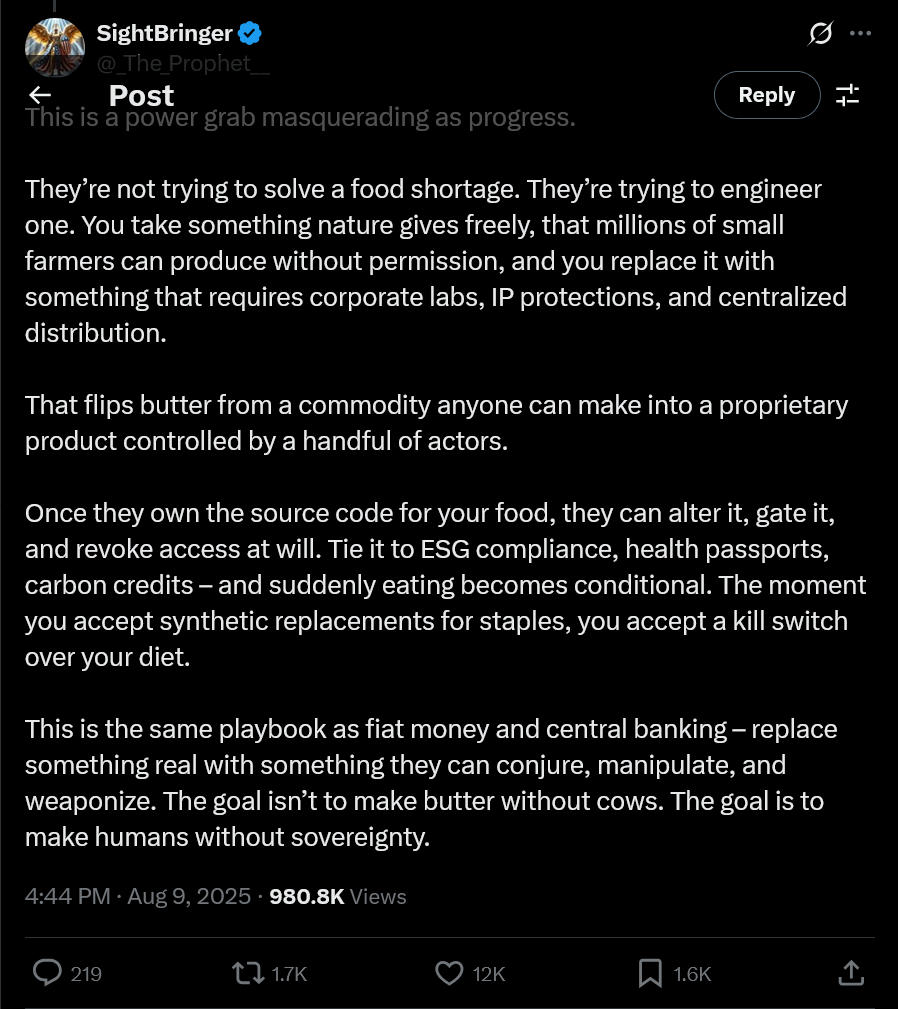Click the 4:44 PM Aug 9, 2025 timestamp
The width and height of the screenshot is (898, 1009).
(138, 896)
